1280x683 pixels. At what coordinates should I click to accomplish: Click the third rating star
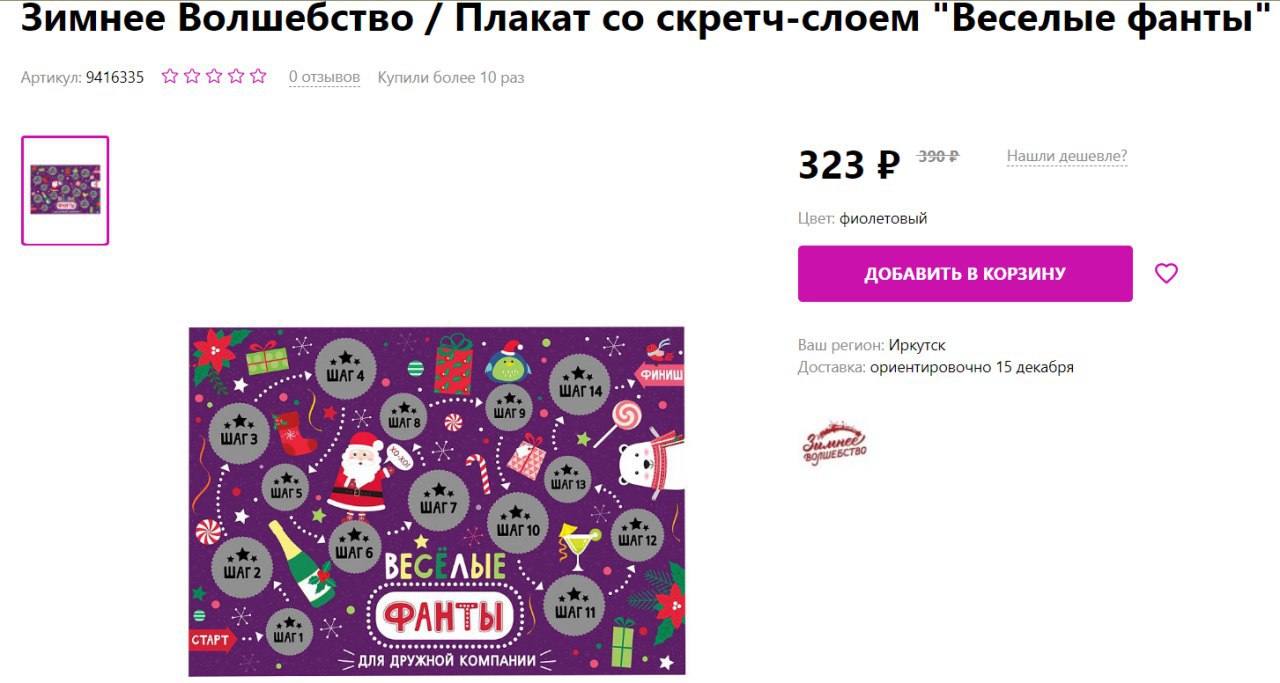[x=214, y=76]
